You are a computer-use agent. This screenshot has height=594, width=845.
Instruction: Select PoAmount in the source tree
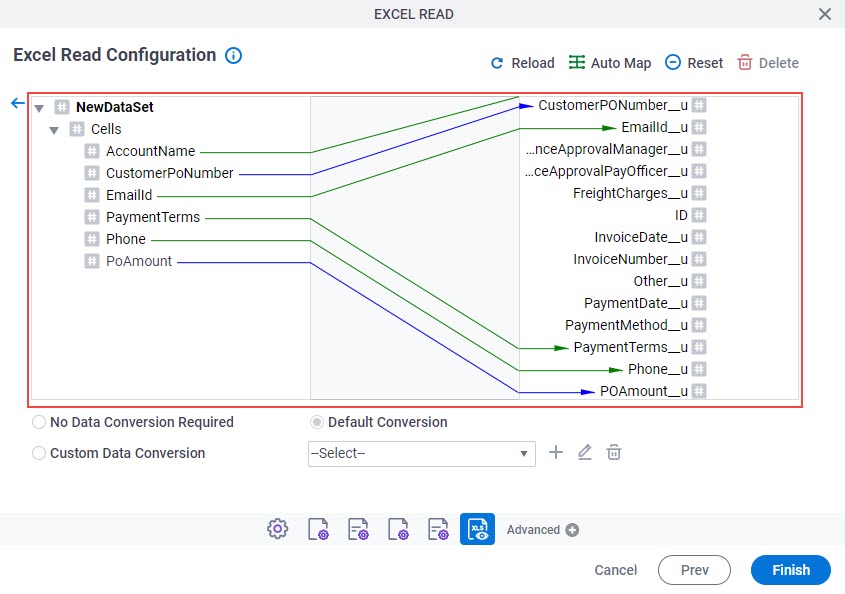[x=138, y=261]
